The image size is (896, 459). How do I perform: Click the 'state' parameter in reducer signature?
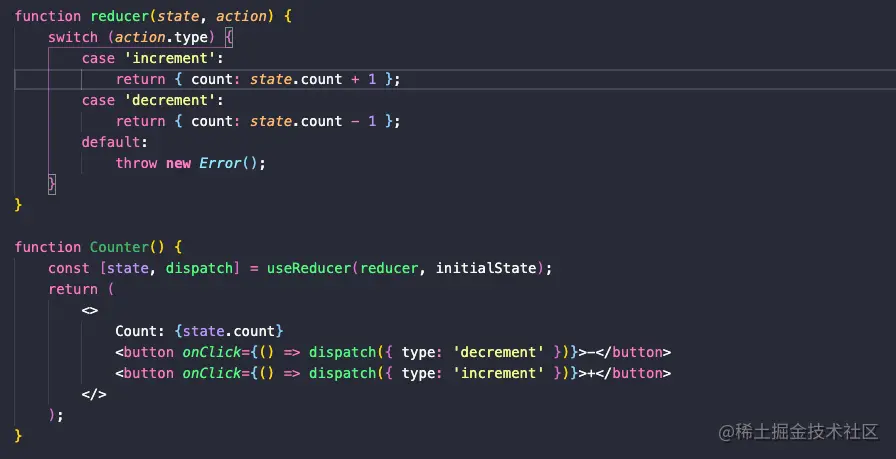pyautogui.click(x=178, y=16)
